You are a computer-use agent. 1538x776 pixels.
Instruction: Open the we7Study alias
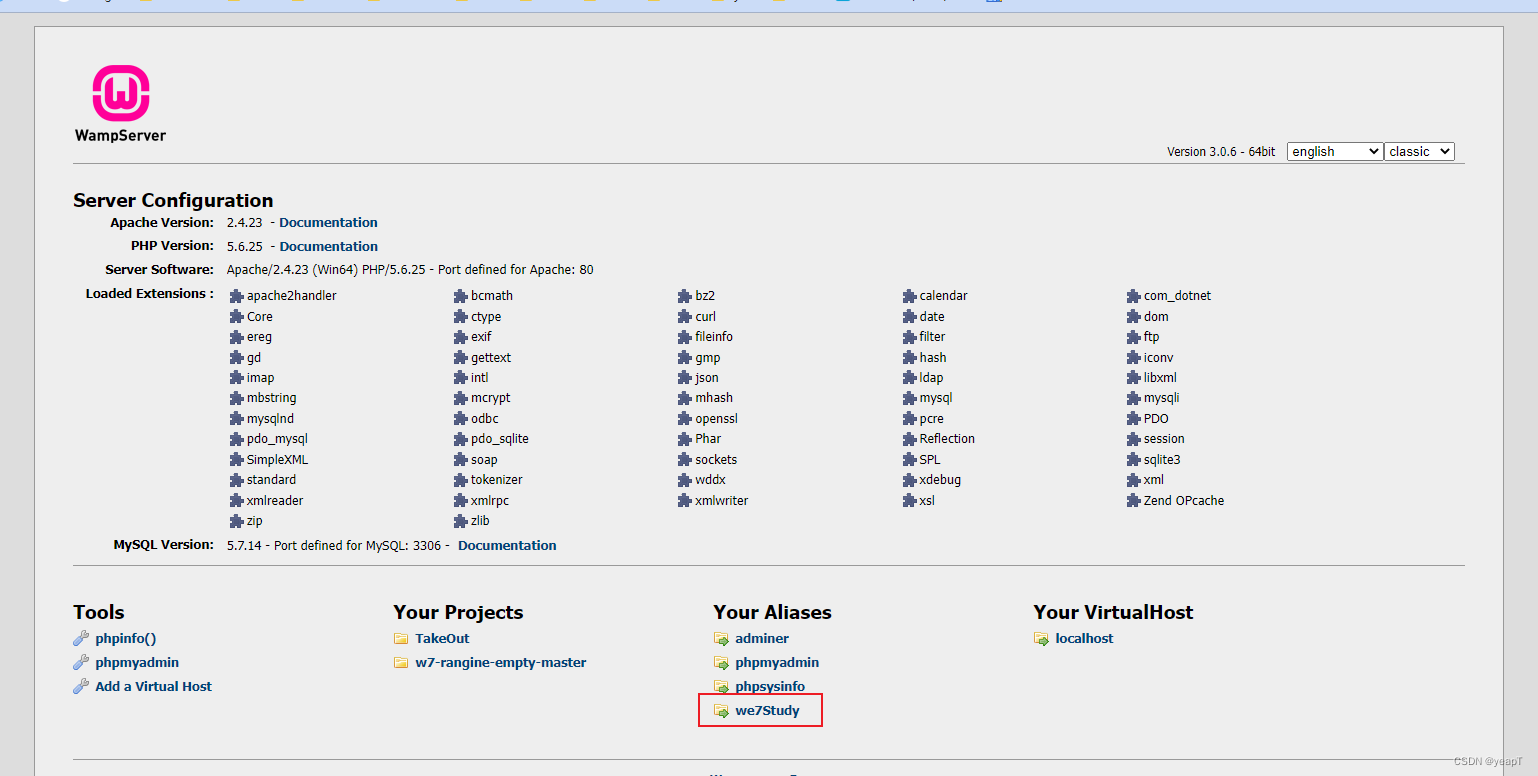(x=767, y=710)
